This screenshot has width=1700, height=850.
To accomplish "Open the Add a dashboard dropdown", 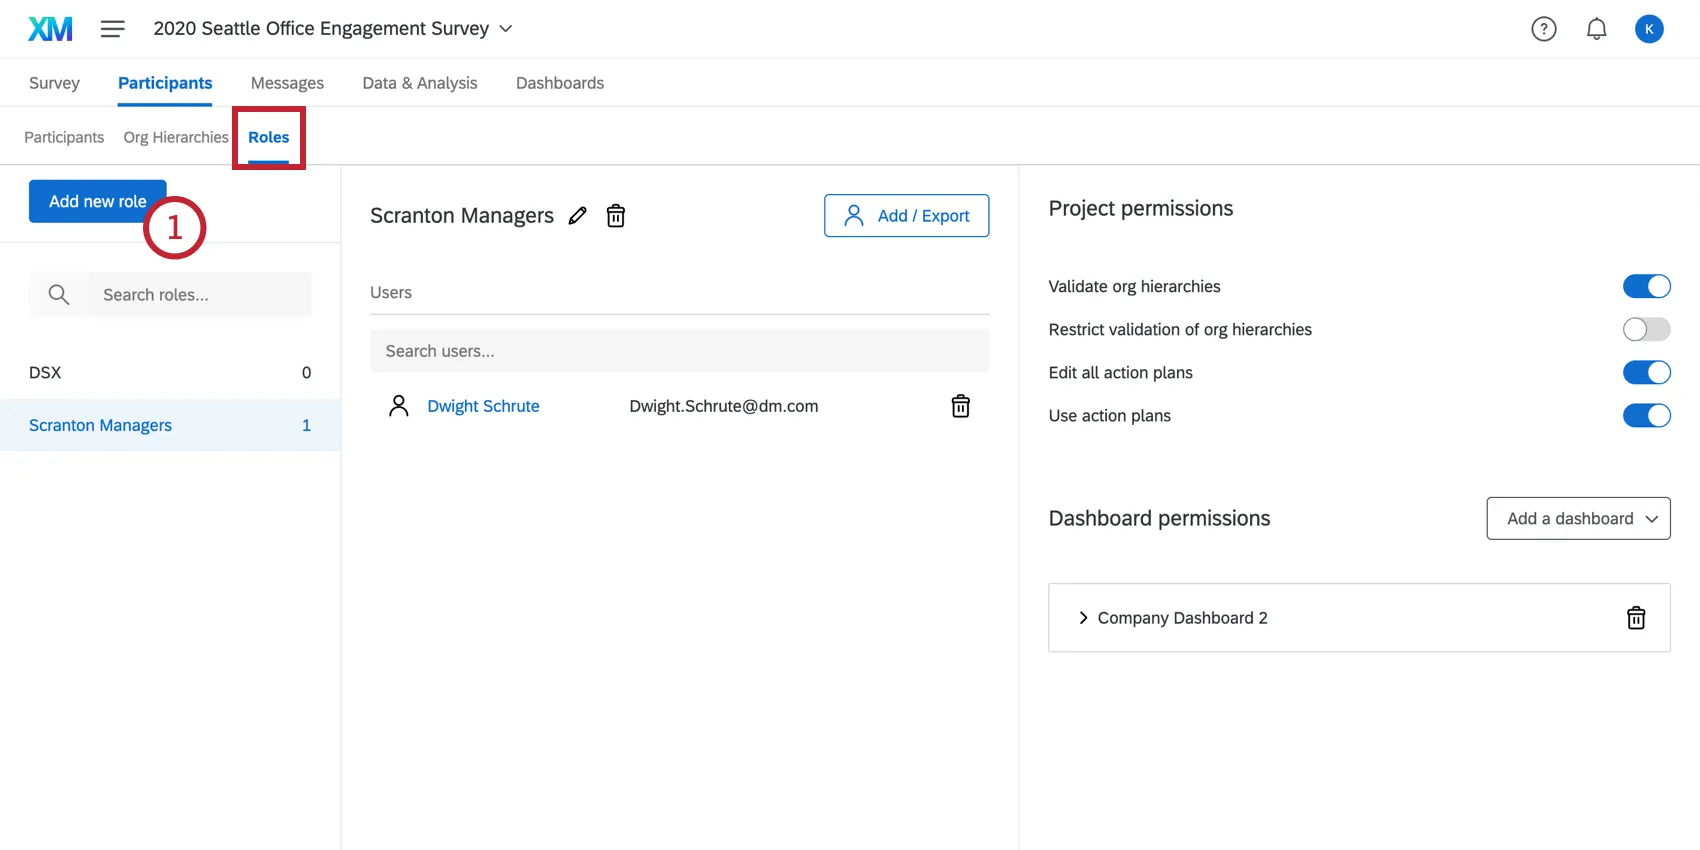I will [1578, 519].
